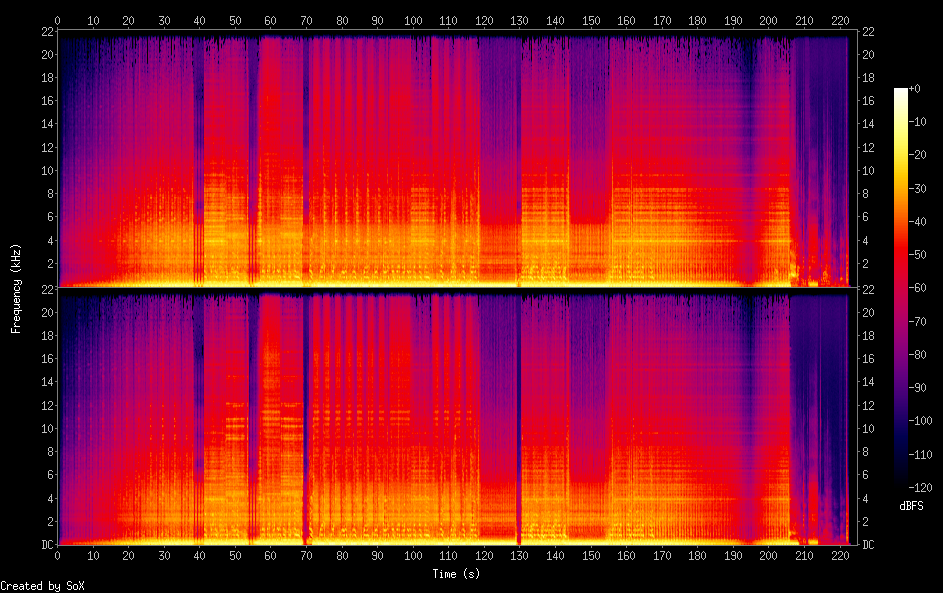This screenshot has width=943, height=593.
Task: Click the 170-second tick on the bottom time axis
Action: (661, 555)
